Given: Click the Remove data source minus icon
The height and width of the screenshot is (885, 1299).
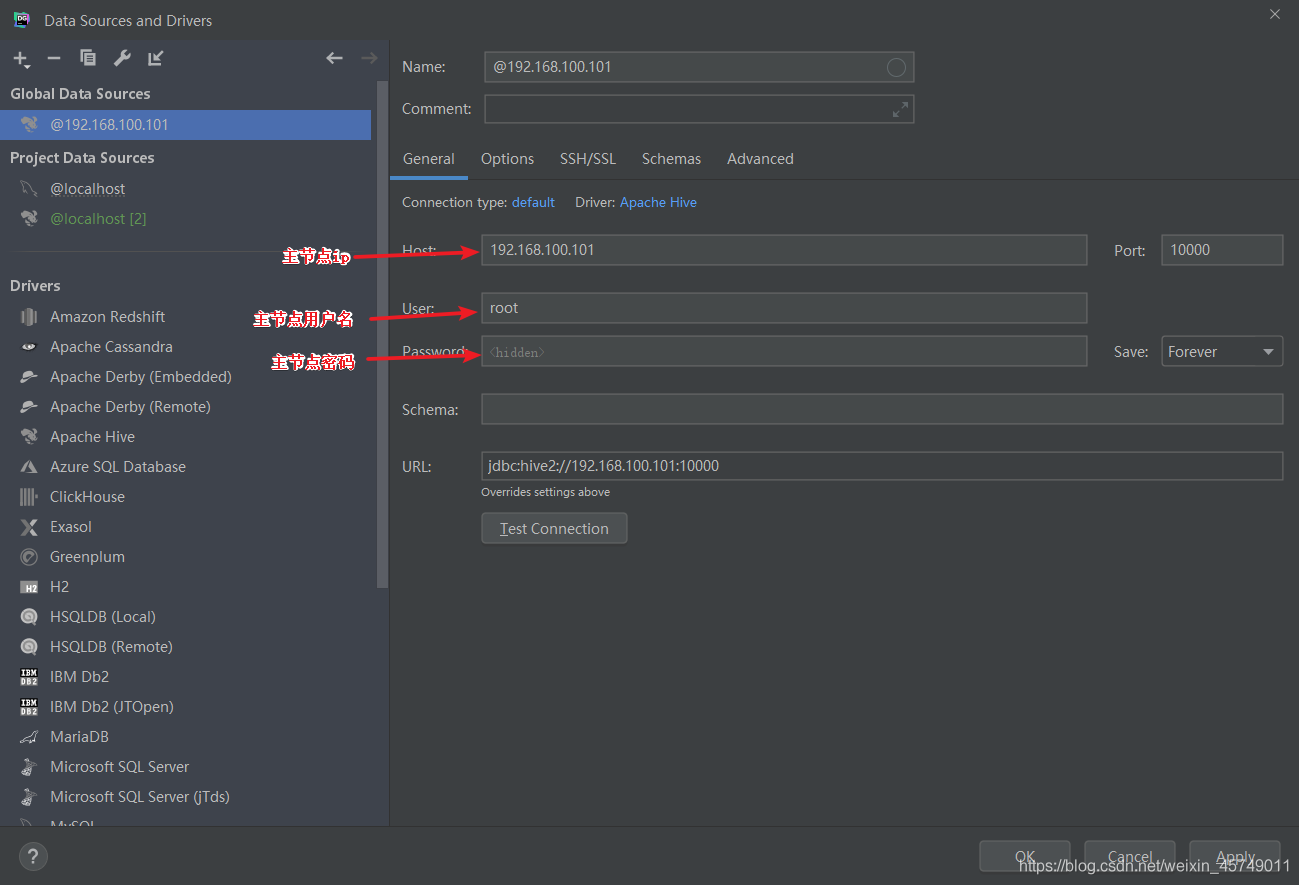Looking at the screenshot, I should [x=54, y=59].
